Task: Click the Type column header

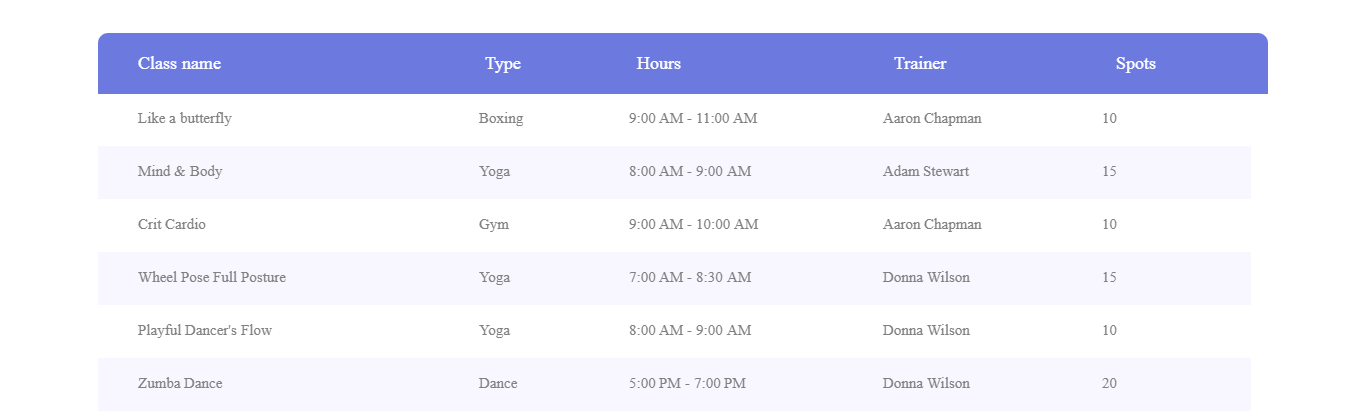Action: [x=502, y=63]
